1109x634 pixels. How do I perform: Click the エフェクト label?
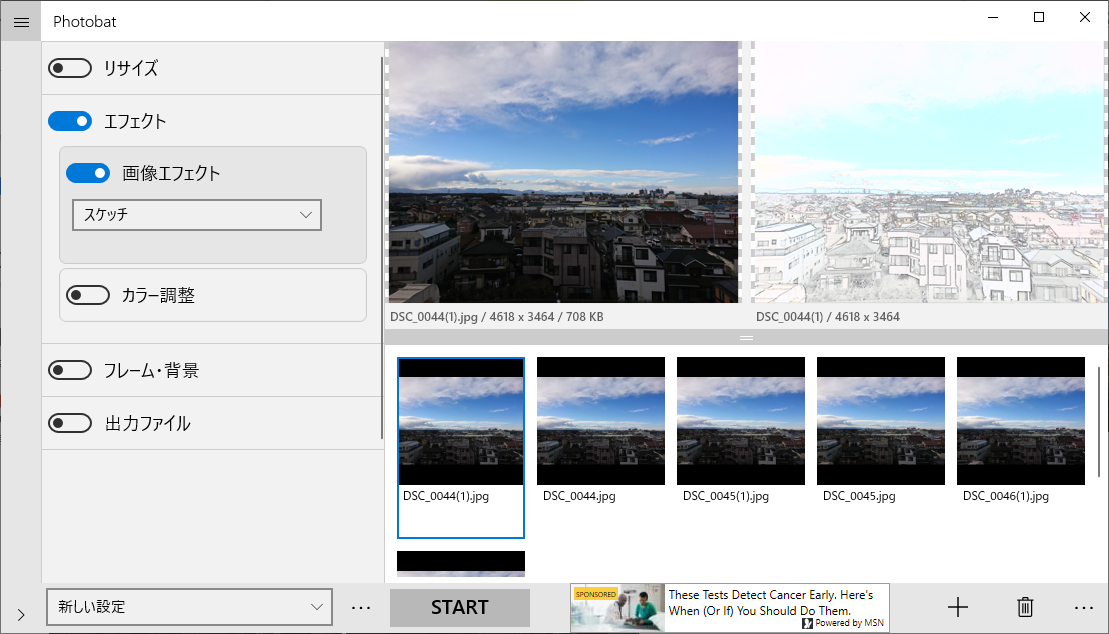pos(135,121)
